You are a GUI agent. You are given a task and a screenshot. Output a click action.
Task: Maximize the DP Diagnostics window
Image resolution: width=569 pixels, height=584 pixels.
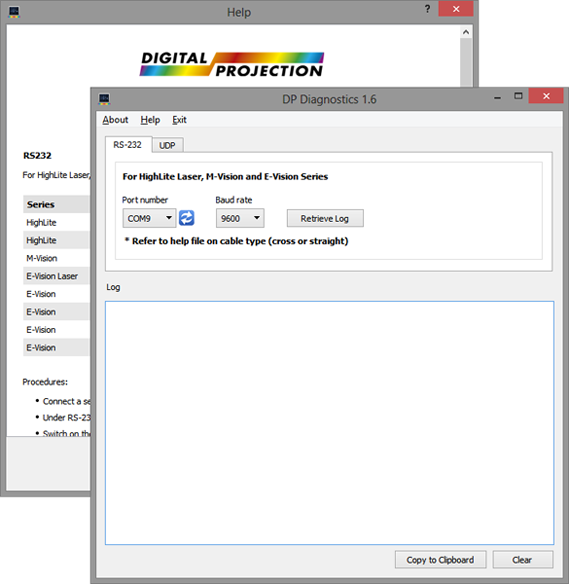tap(518, 96)
